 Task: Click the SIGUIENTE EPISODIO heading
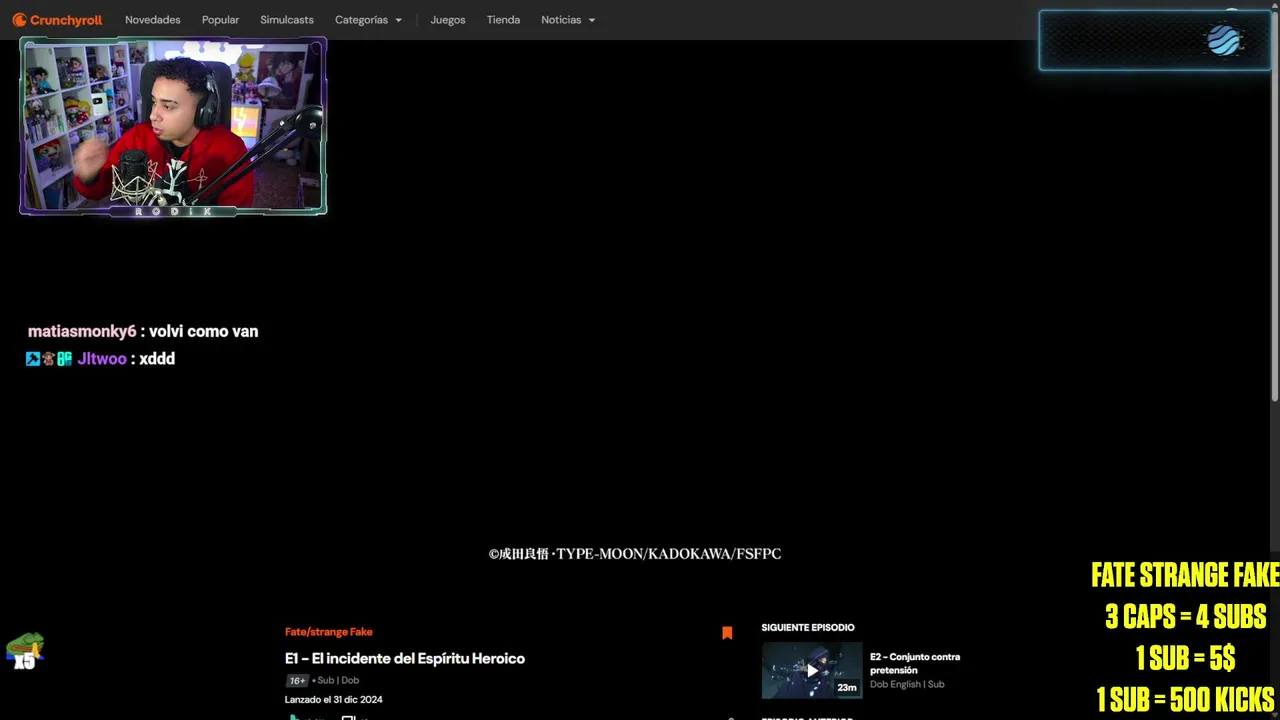(808, 627)
